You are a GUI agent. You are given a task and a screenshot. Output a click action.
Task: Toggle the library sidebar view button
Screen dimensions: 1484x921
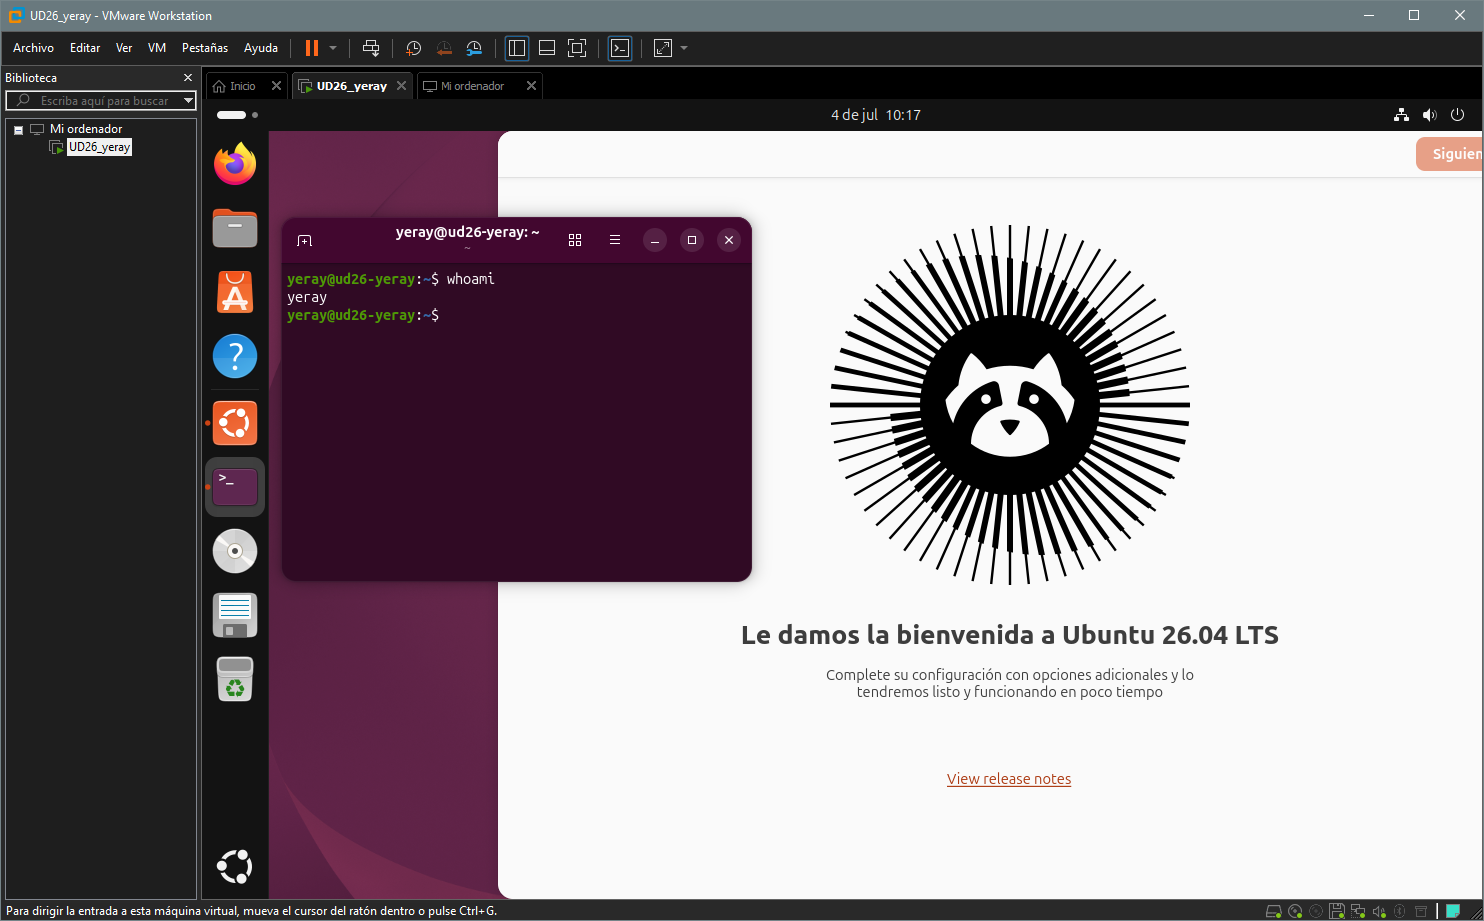[517, 48]
